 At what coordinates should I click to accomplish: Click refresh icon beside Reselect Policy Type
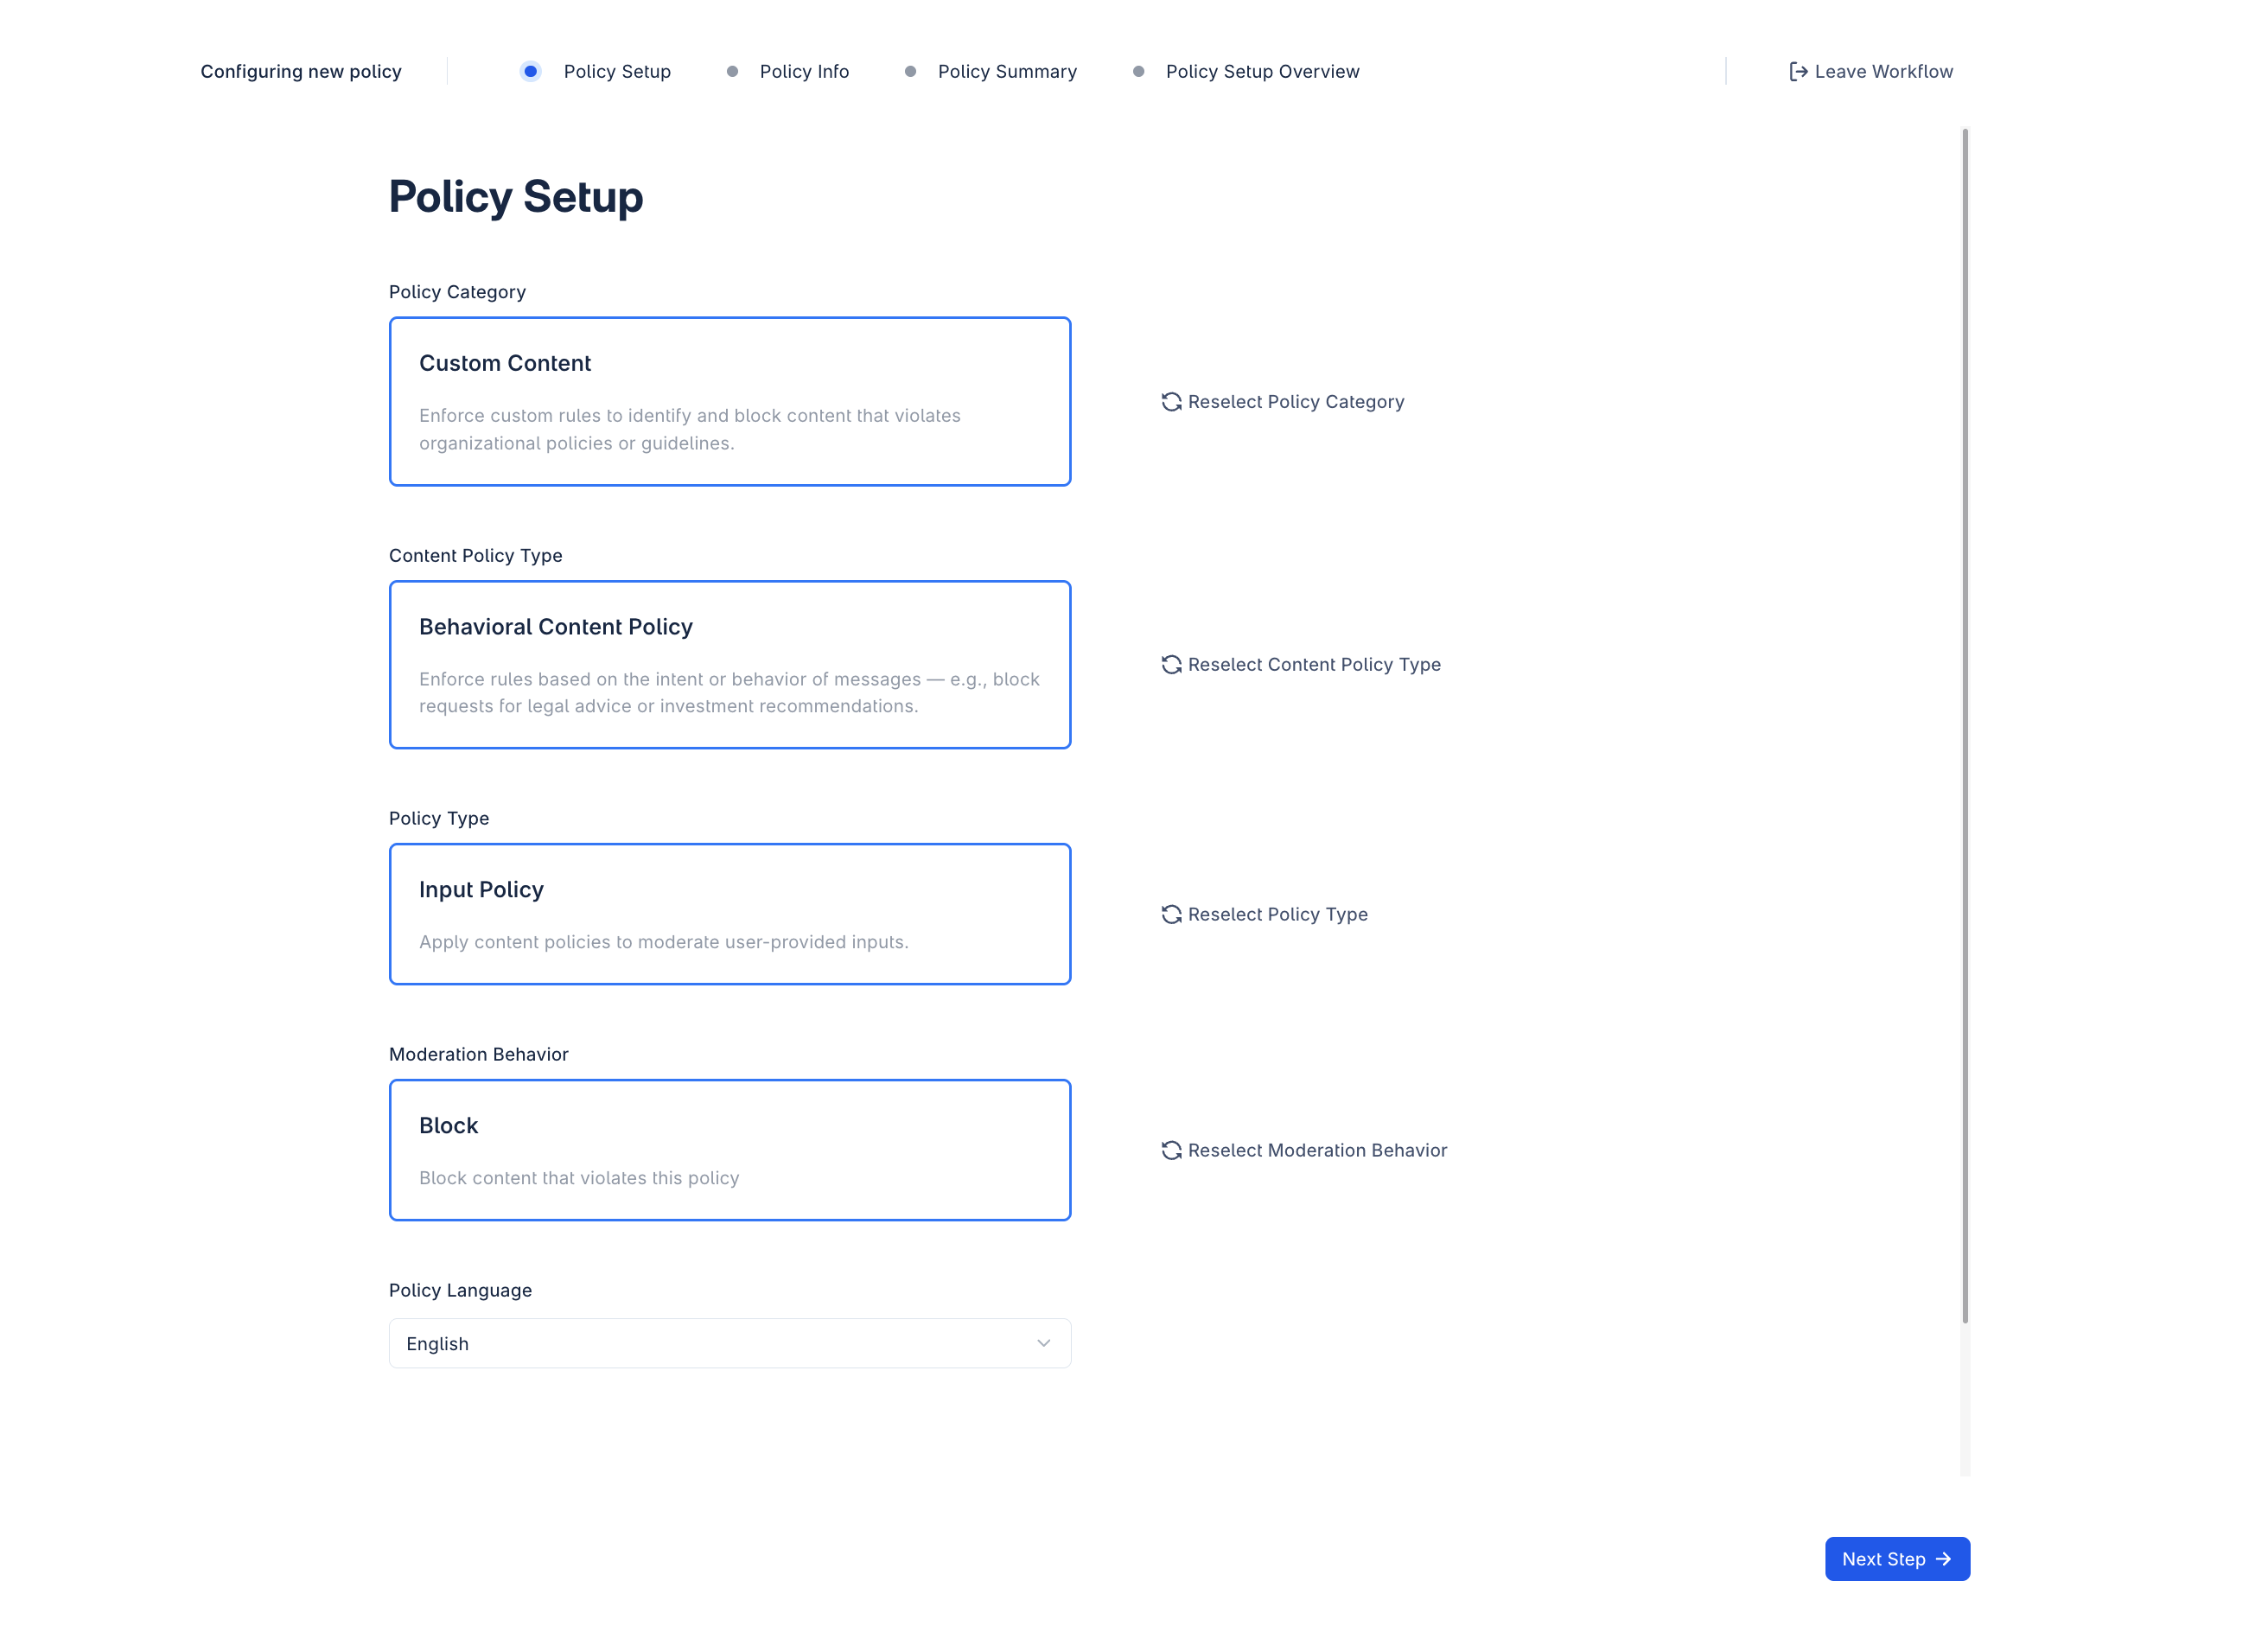[1171, 915]
